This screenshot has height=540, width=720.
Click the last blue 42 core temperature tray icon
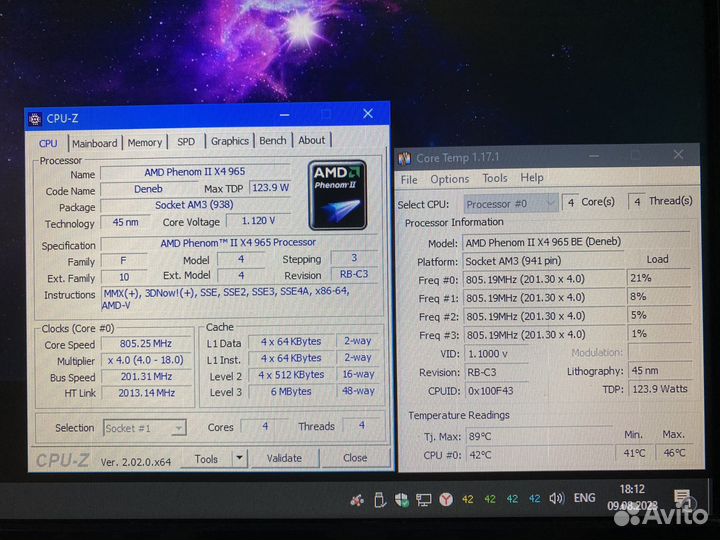coord(534,499)
